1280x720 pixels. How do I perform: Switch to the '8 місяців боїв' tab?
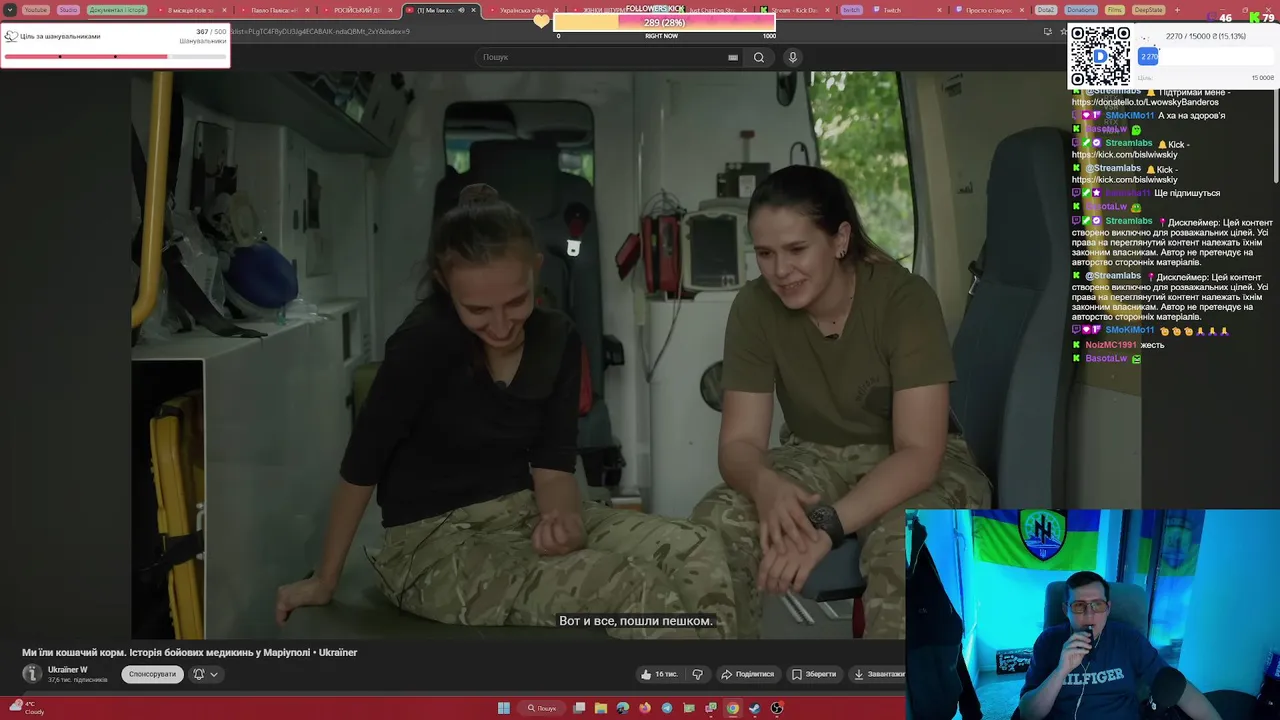(x=191, y=10)
